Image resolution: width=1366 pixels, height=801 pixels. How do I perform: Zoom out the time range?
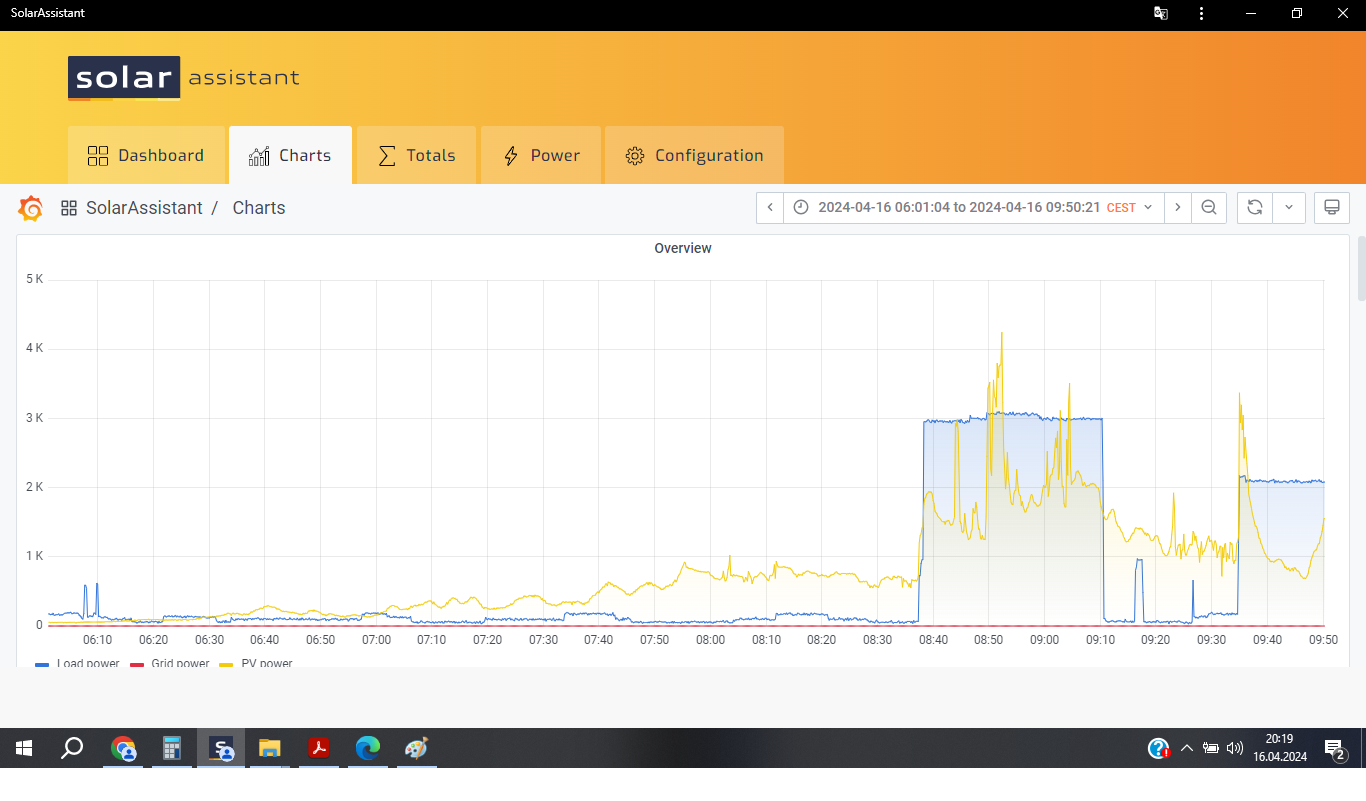[1209, 208]
